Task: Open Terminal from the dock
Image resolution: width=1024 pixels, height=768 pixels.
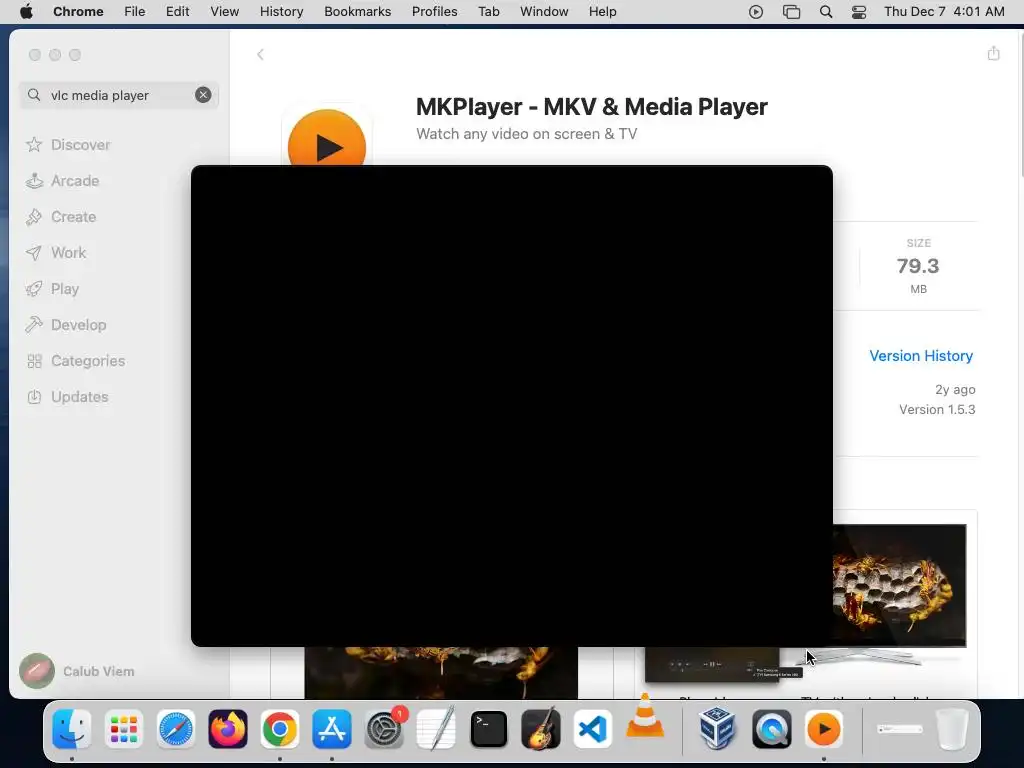Action: pyautogui.click(x=488, y=729)
